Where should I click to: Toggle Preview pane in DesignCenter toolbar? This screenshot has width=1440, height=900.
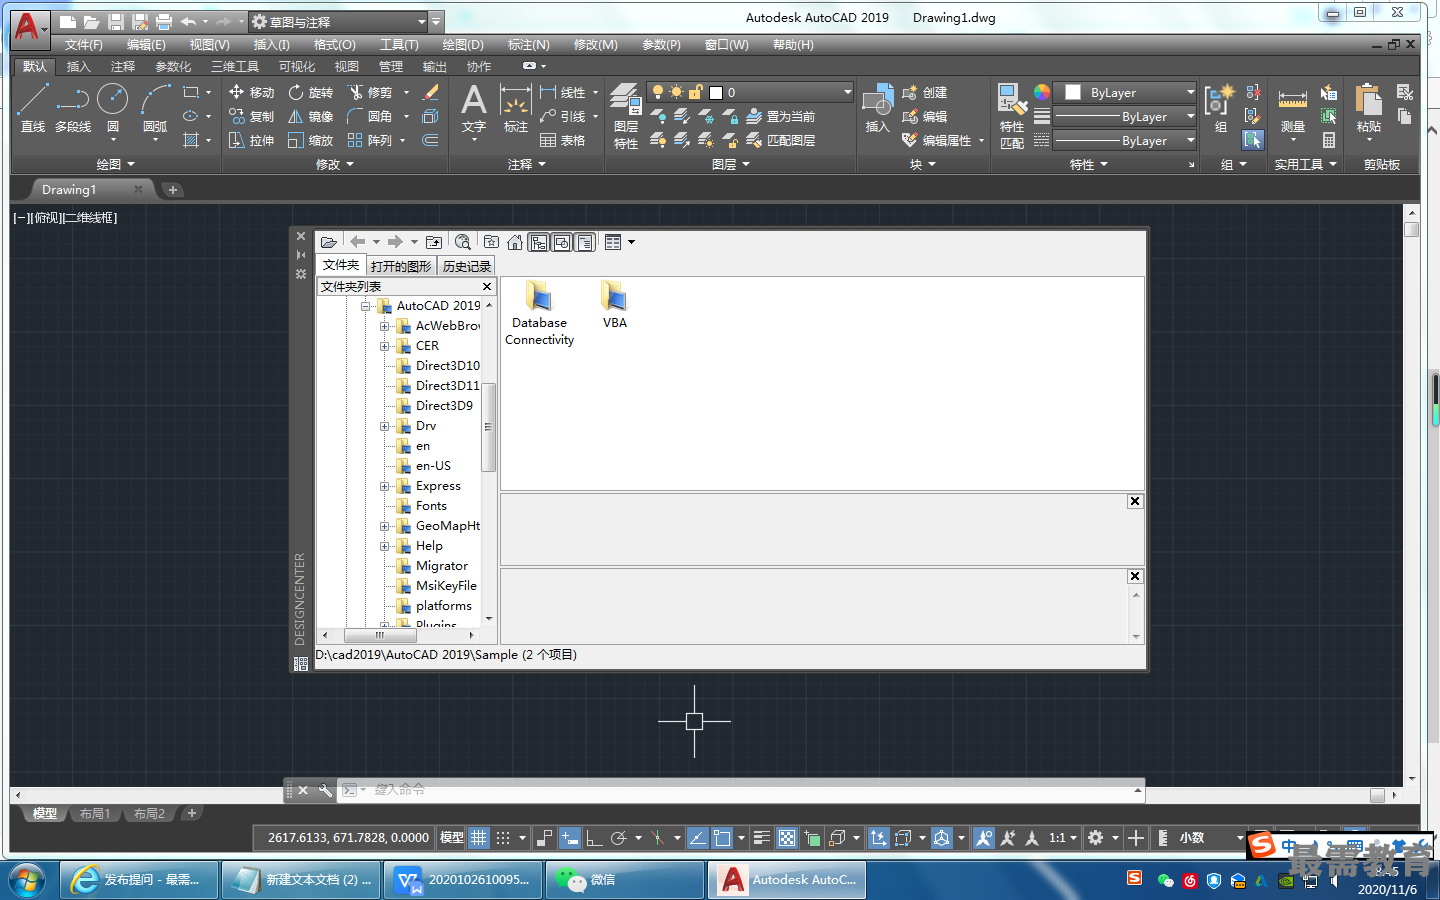tap(562, 242)
